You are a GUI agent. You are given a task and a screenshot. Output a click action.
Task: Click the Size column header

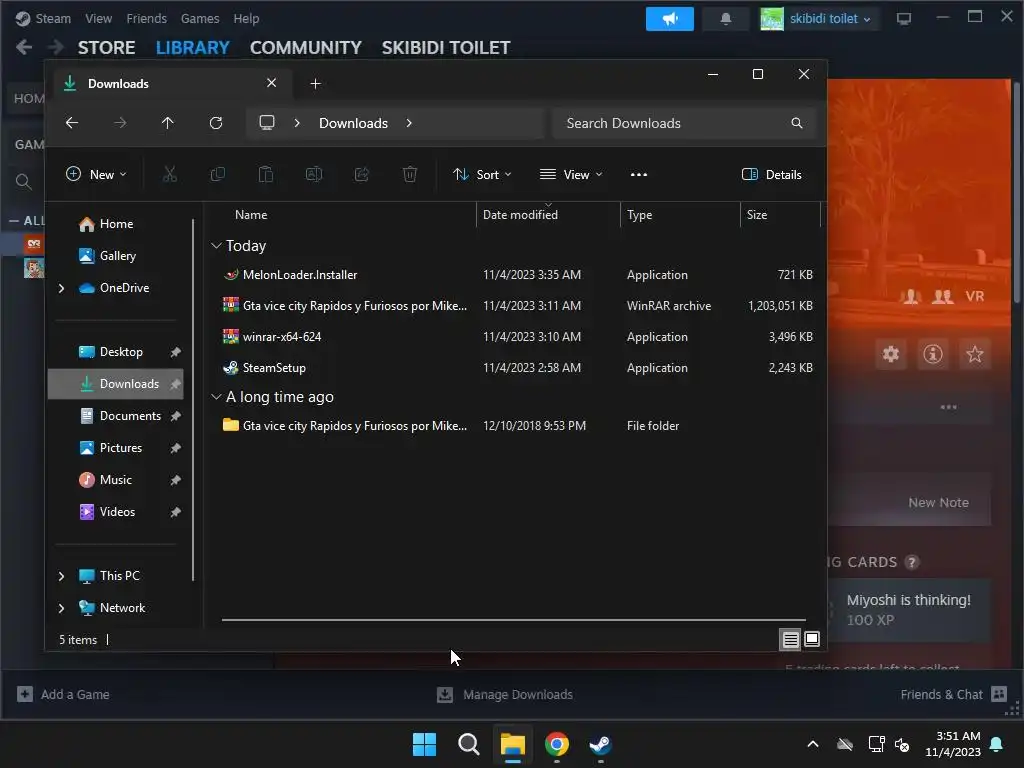(x=780, y=214)
